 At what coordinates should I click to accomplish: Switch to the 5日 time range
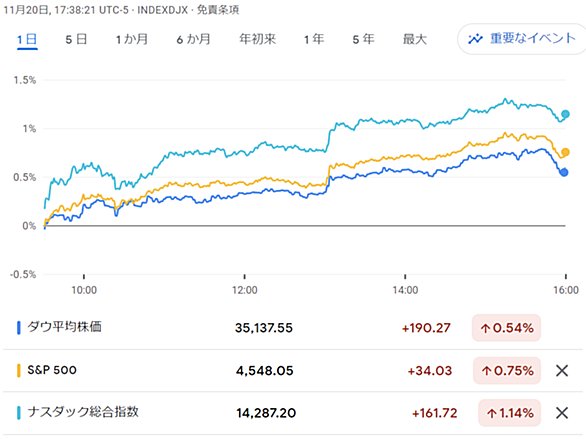coord(76,39)
